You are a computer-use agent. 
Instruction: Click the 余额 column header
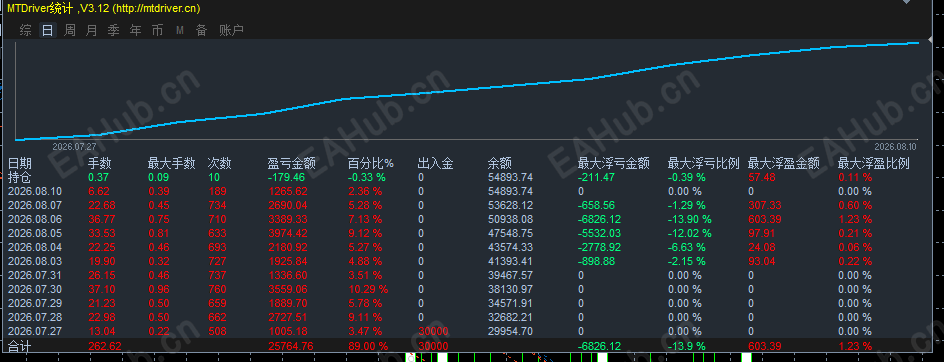pos(500,163)
